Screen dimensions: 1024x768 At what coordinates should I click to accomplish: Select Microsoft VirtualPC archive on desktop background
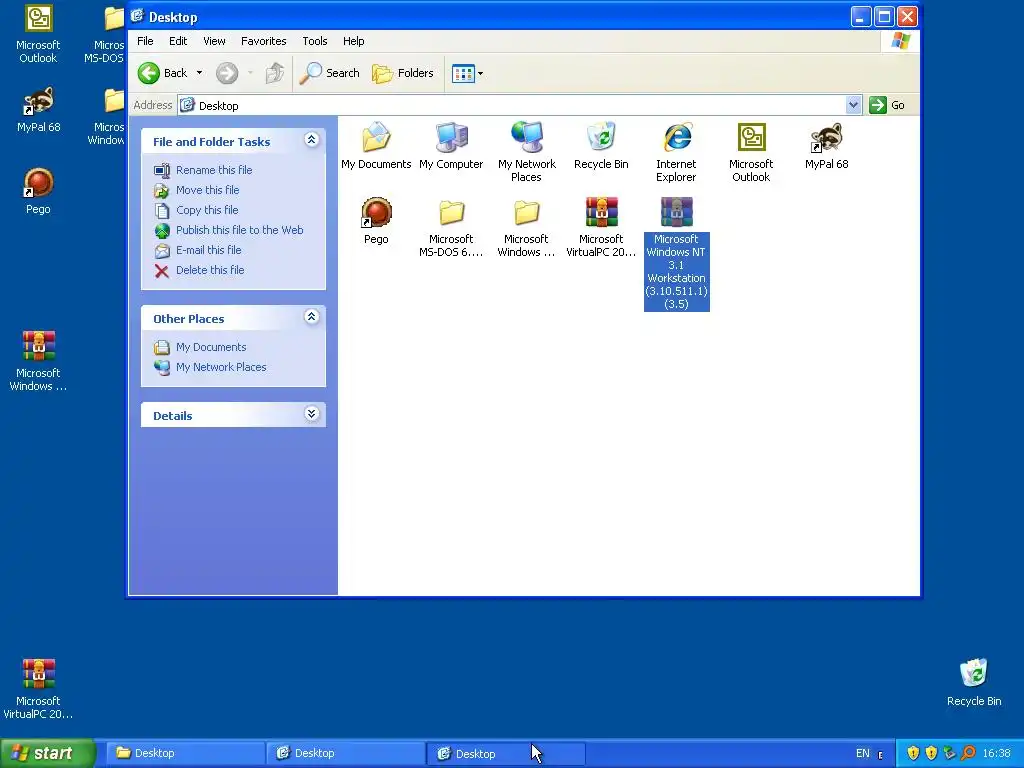point(39,675)
